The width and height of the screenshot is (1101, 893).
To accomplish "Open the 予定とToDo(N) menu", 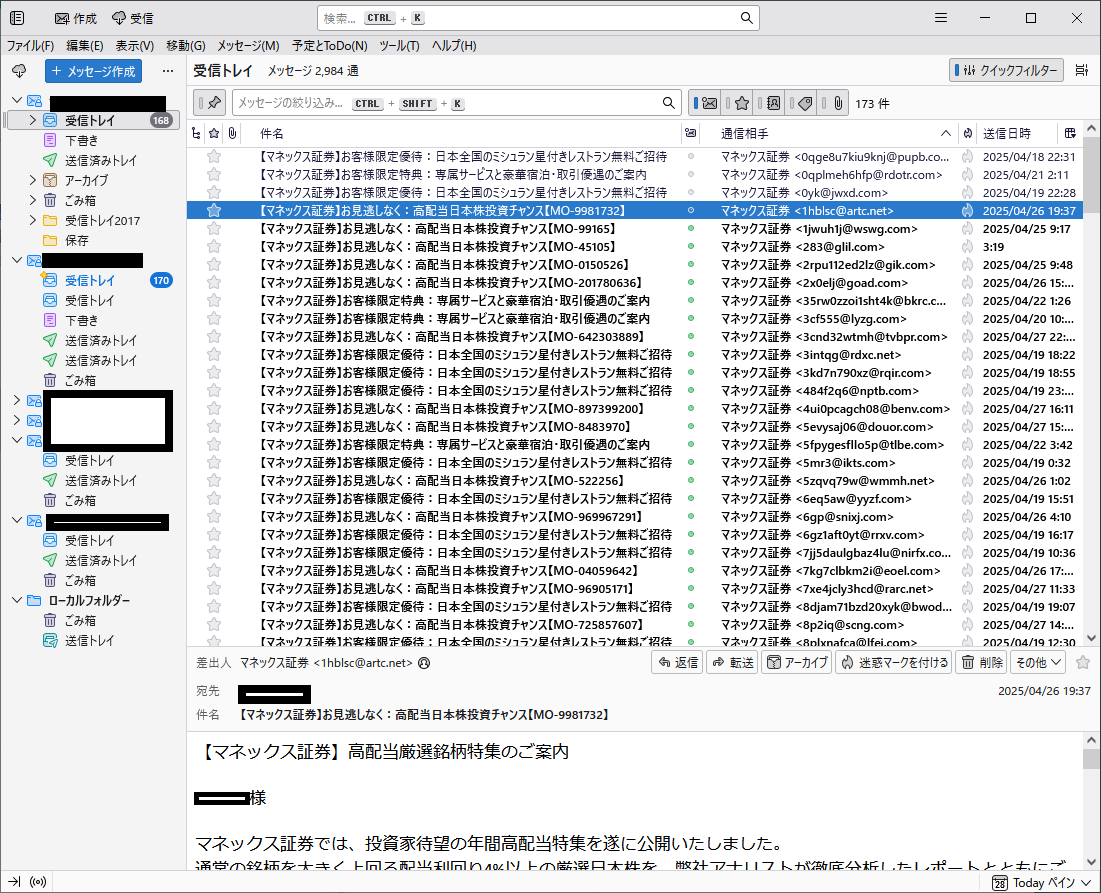I will point(329,46).
